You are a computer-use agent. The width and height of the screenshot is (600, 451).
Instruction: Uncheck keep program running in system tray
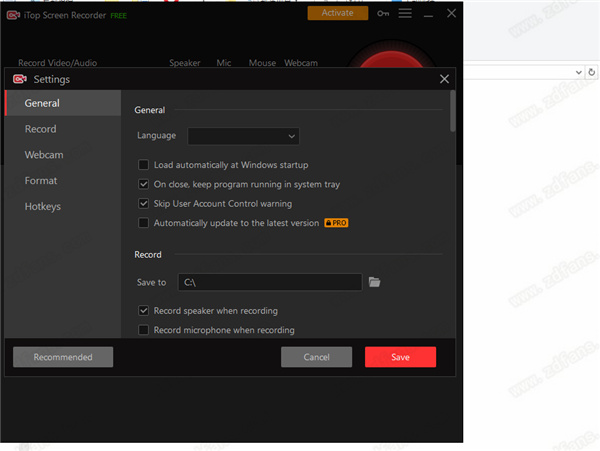point(143,184)
